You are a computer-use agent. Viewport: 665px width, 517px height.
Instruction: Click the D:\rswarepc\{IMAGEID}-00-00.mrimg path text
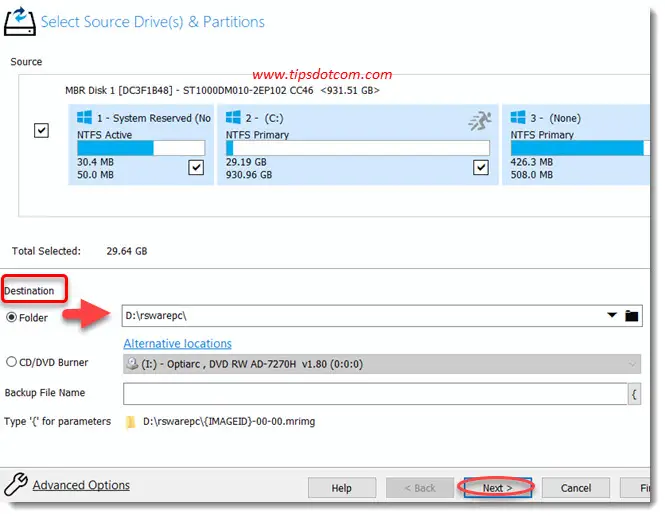tap(229, 422)
